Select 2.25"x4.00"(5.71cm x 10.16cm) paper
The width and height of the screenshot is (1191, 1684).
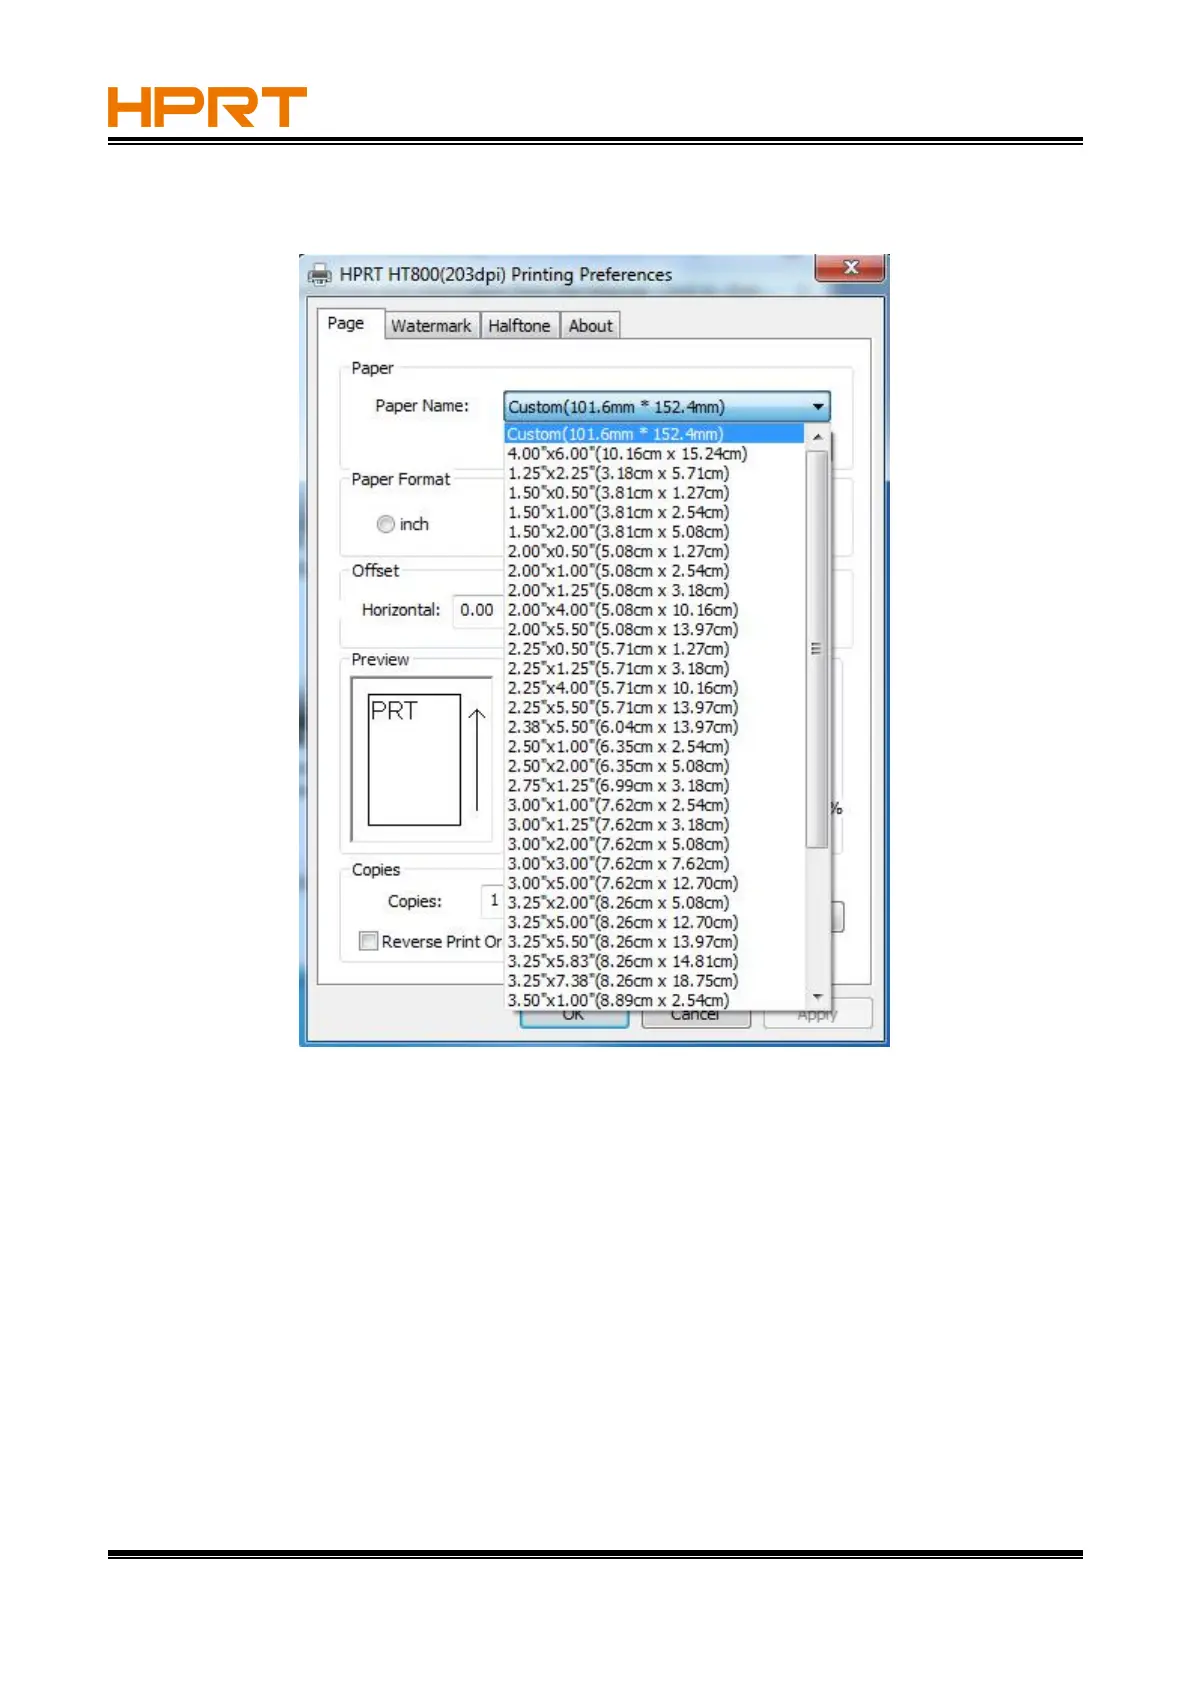[654, 687]
